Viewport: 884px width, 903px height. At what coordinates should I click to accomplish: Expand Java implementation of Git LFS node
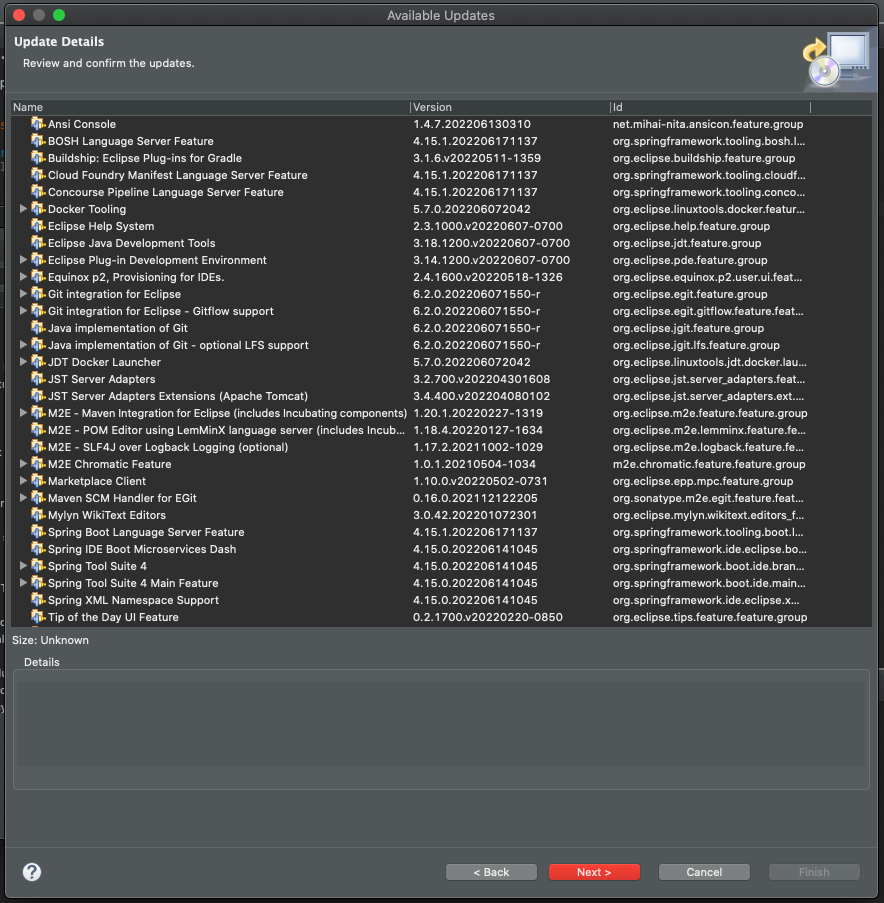(23, 345)
